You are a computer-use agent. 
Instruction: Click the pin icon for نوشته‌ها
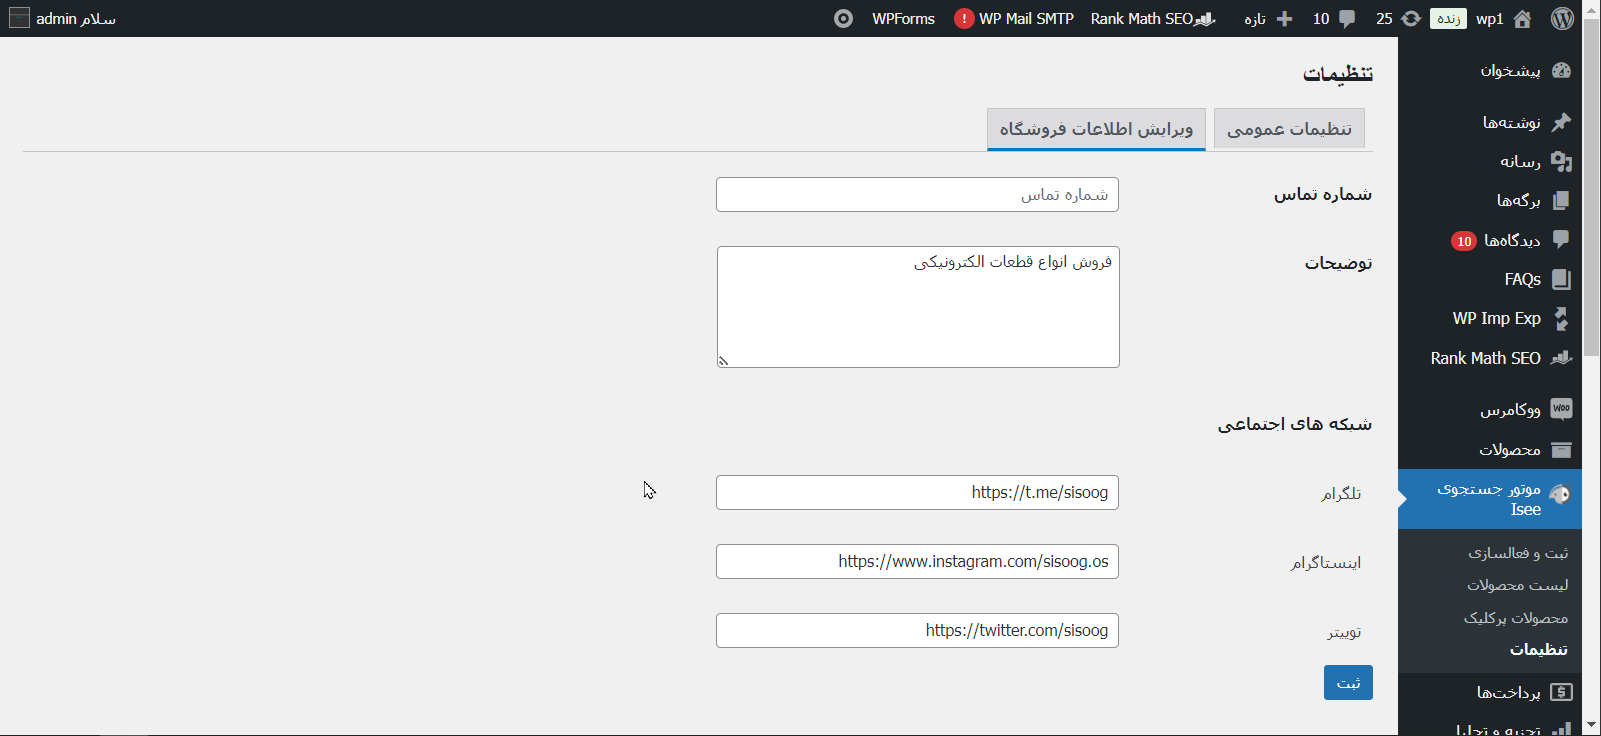(1561, 122)
